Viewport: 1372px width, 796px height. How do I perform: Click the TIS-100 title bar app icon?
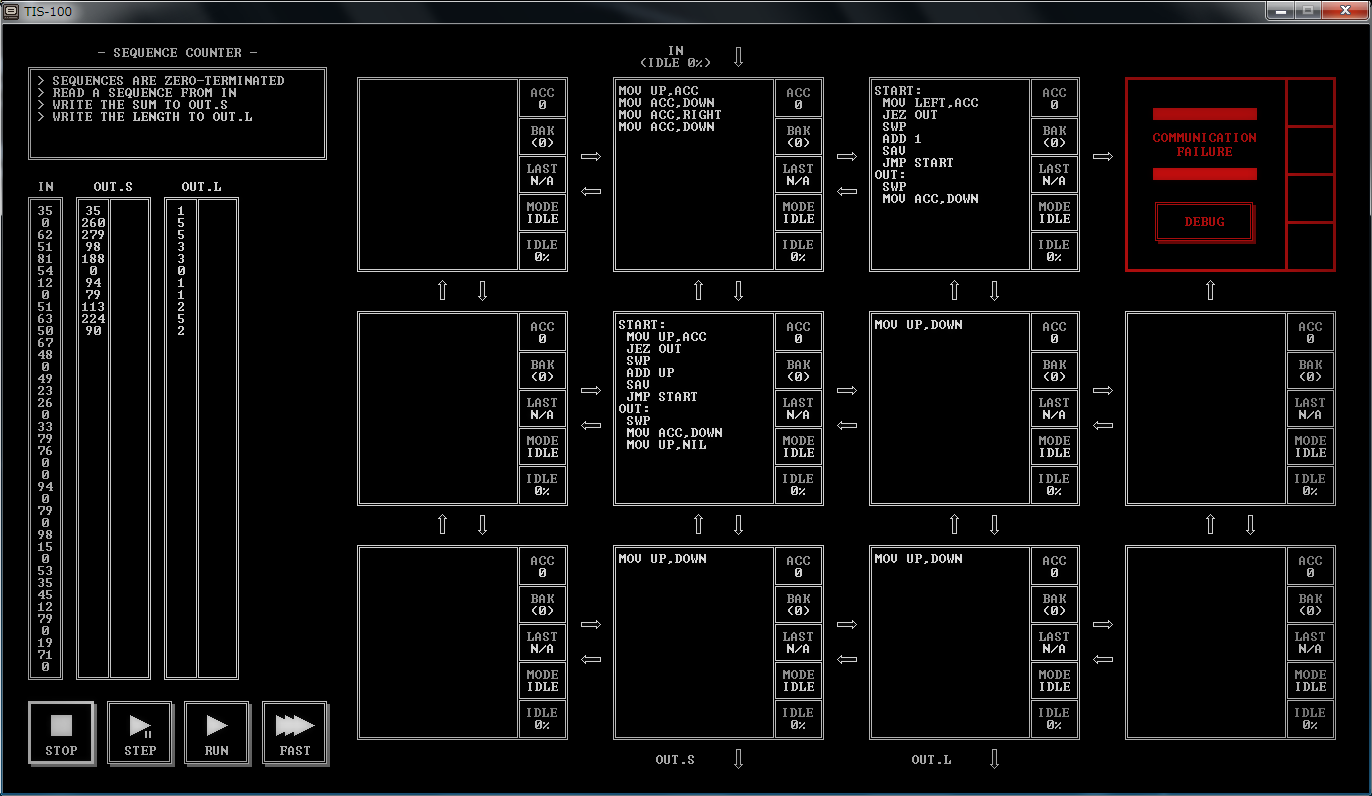11,11
